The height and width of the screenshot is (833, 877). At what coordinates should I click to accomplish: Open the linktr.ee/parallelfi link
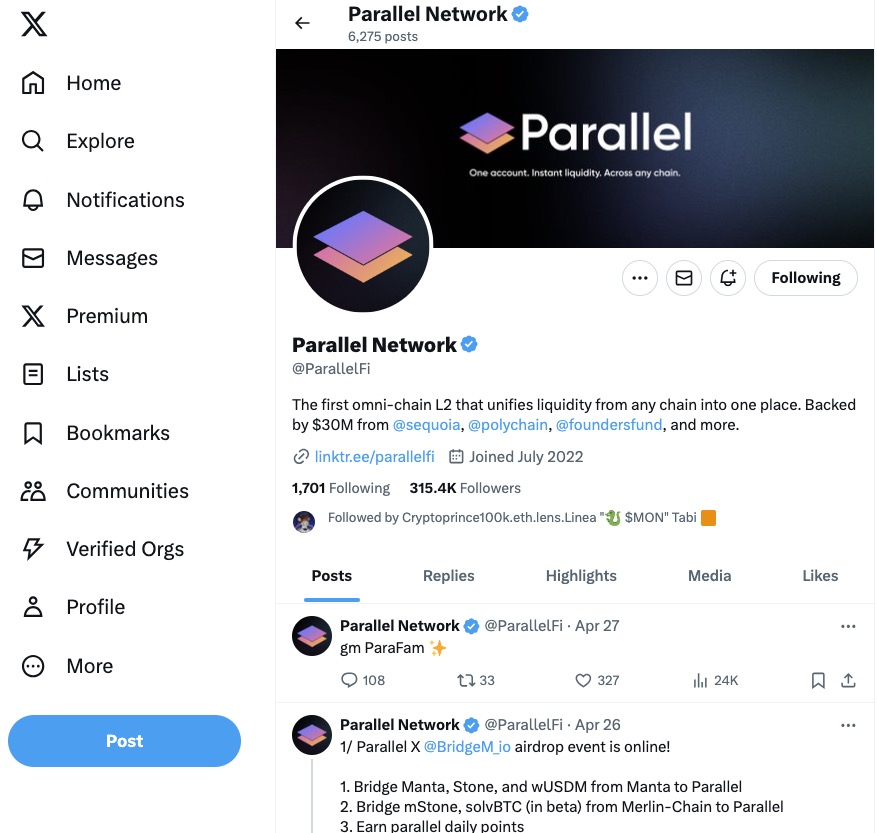point(374,457)
